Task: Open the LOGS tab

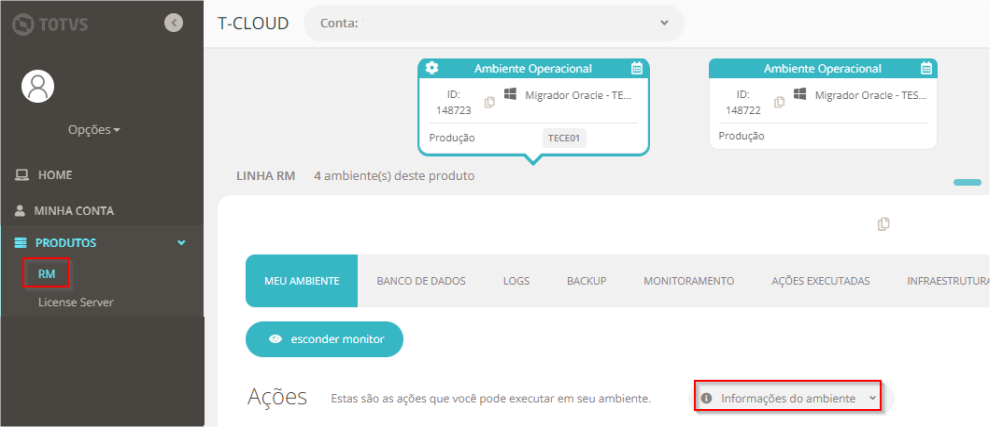Action: click(x=516, y=281)
